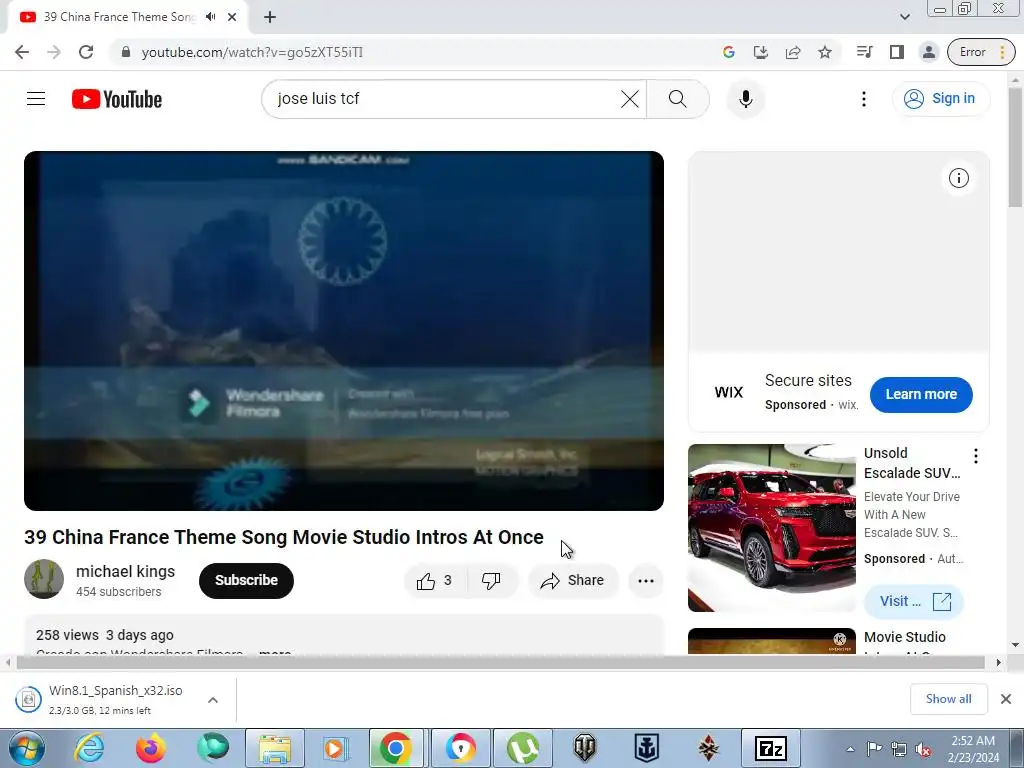Toggle the Chrome side panel
Screen dimensions: 1024x768
pyautogui.click(x=897, y=52)
